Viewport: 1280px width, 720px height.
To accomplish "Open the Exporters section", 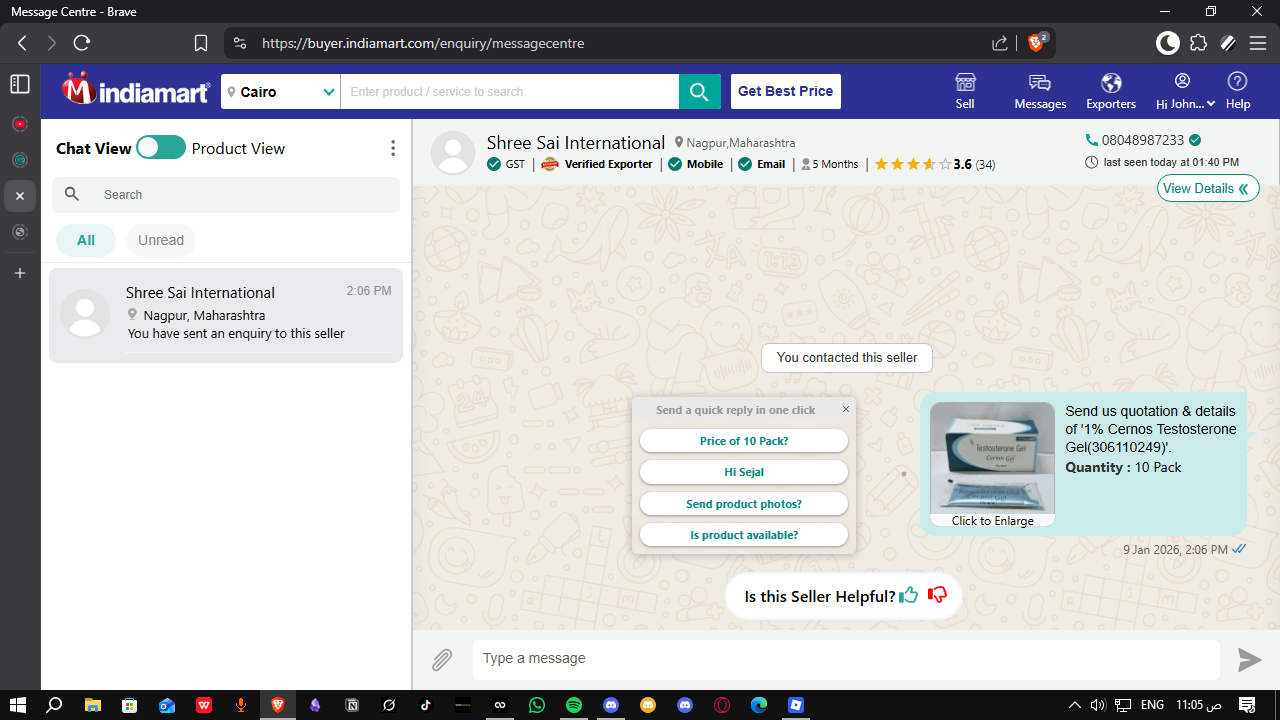I will click(x=1111, y=91).
